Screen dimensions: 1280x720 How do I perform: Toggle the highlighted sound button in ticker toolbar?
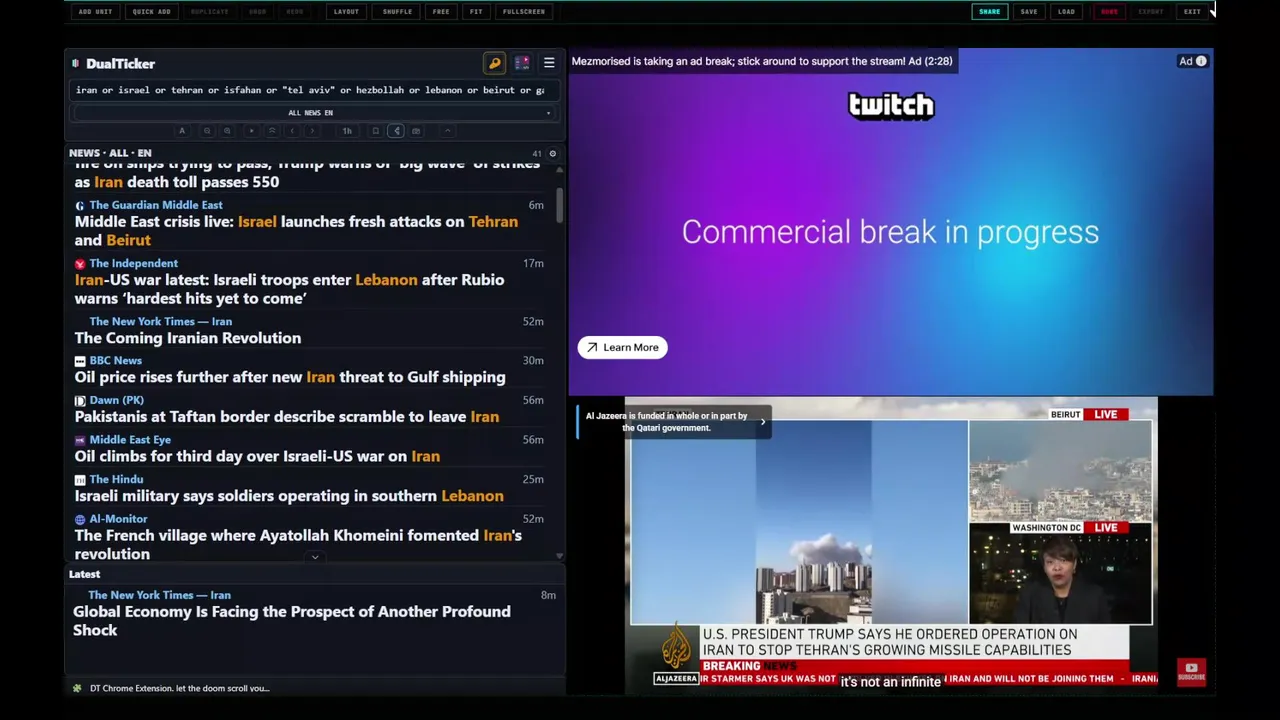click(396, 131)
